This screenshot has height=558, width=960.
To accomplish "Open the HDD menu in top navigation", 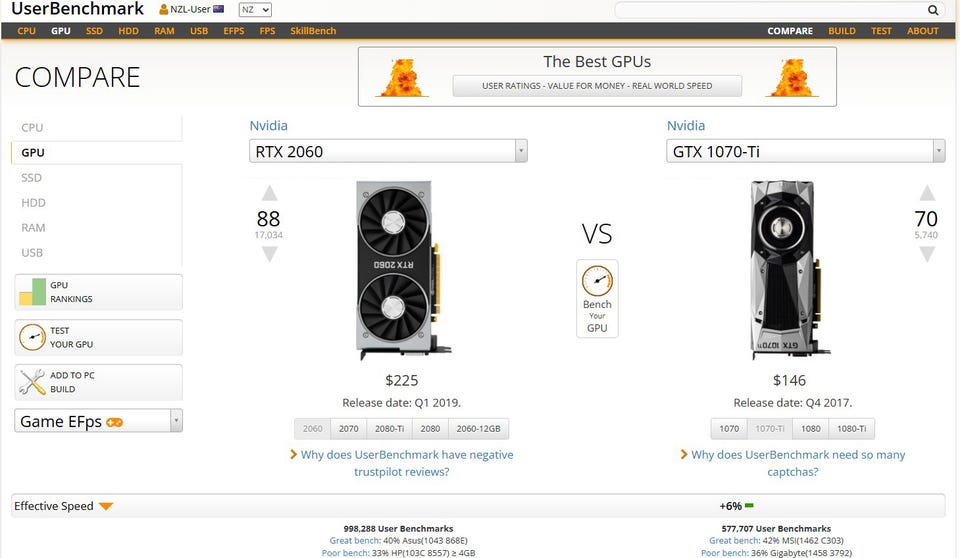I will [x=129, y=31].
